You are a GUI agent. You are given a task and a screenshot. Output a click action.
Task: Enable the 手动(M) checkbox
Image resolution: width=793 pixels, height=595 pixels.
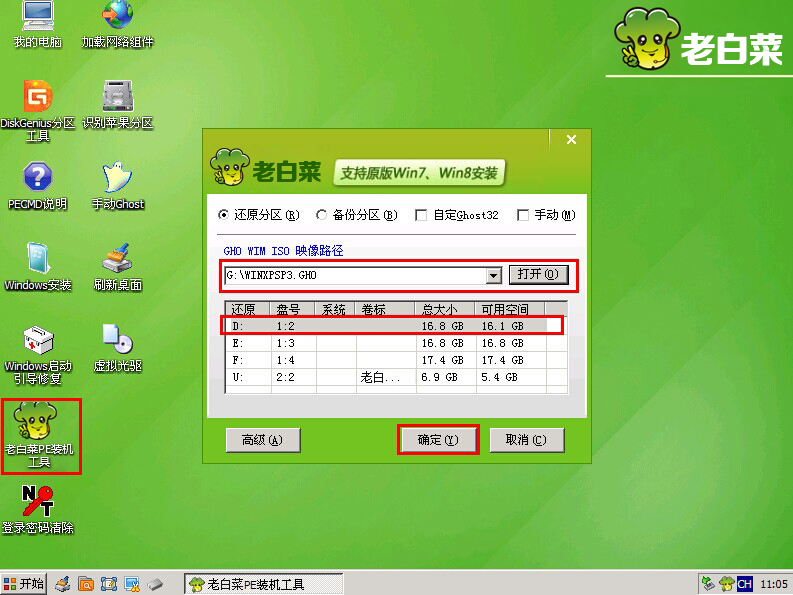547,215
